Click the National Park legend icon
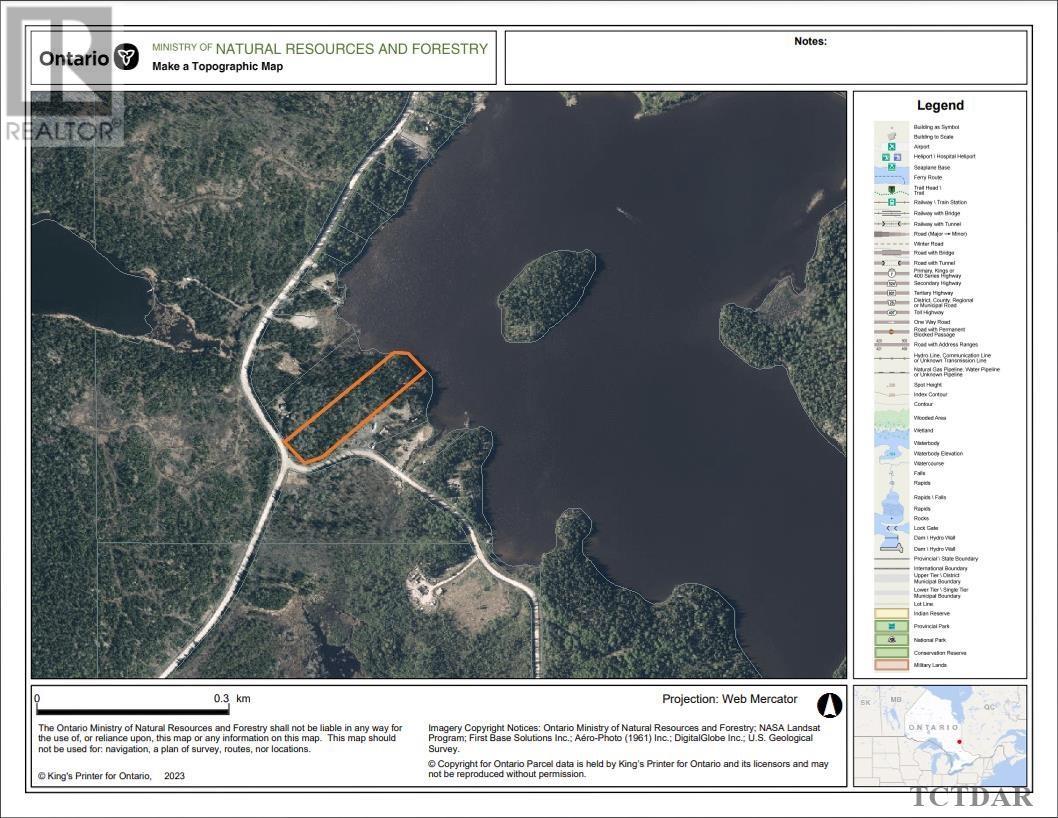This screenshot has width=1058, height=818. tap(891, 639)
